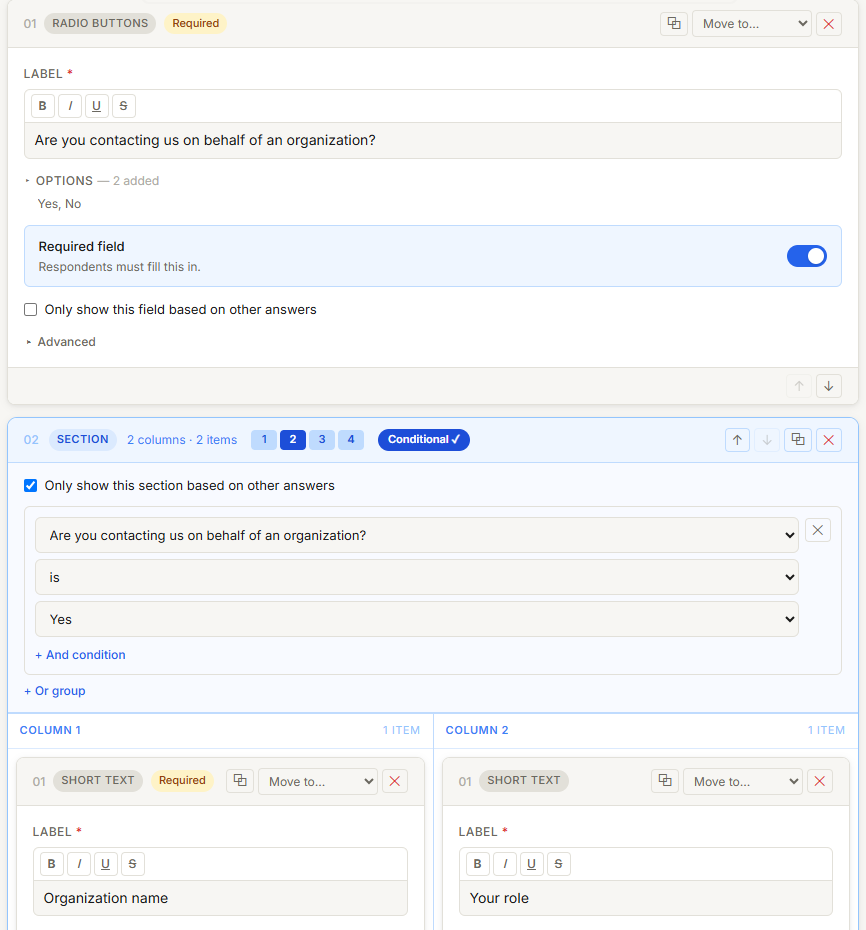Apply strikethrough in Your role label
Screen dimensions: 866x930
point(558,864)
